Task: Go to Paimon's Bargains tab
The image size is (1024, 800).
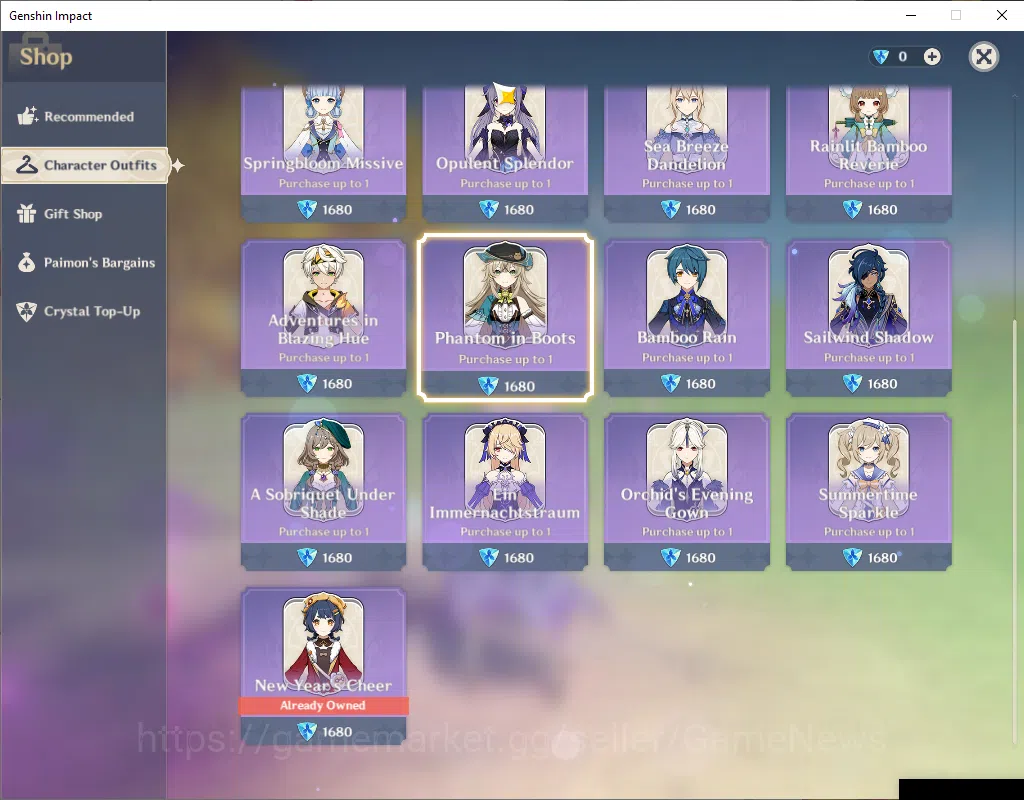Action: (x=84, y=263)
